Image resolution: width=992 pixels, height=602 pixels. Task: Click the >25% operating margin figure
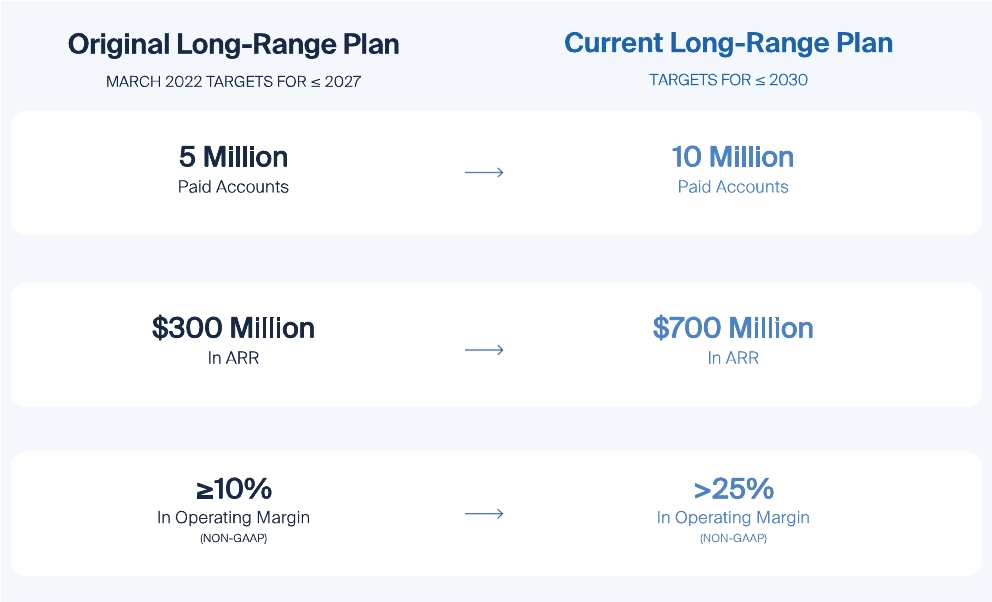tap(733, 489)
